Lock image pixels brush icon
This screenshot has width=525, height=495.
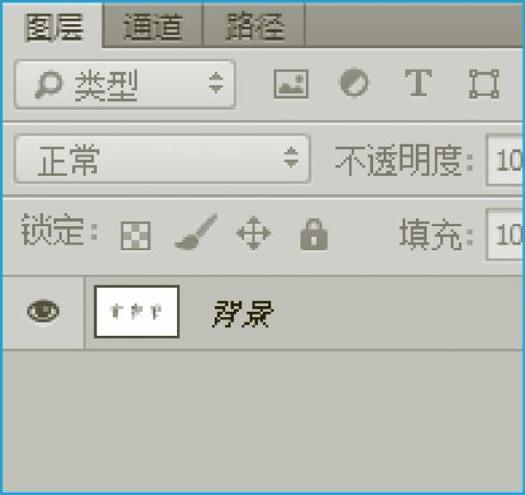(196, 232)
